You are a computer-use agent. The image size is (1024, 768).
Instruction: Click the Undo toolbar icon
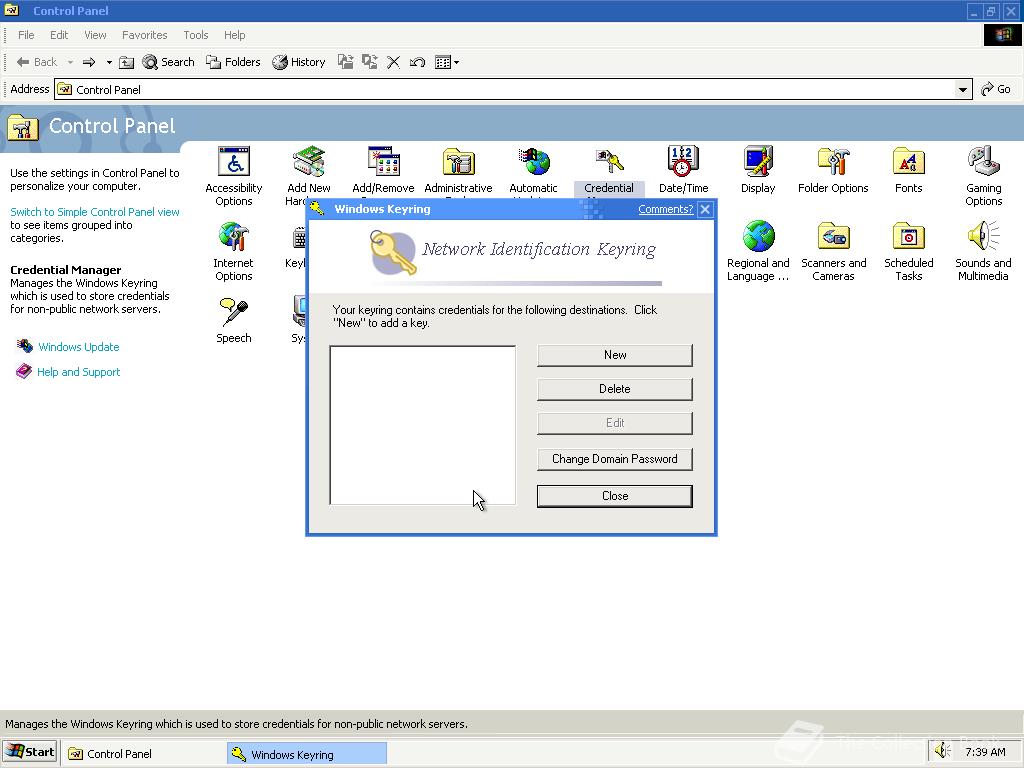(x=417, y=62)
